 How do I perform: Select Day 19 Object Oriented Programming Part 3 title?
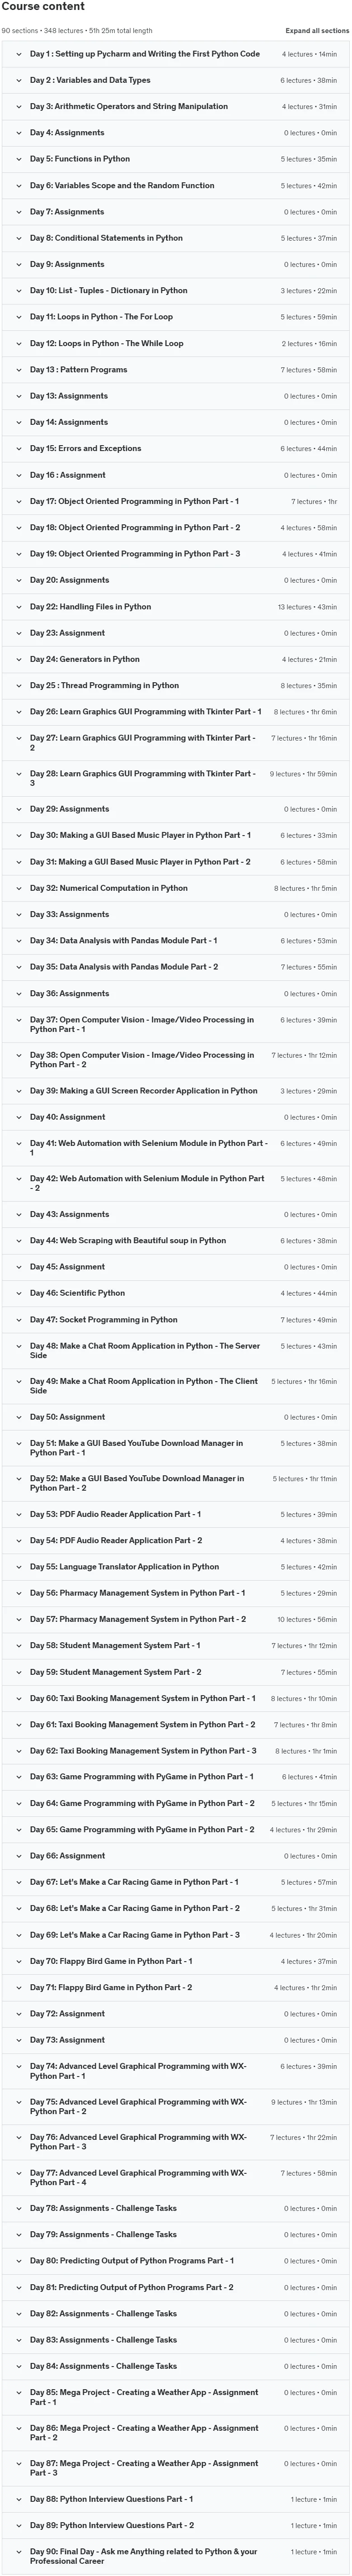pos(135,554)
